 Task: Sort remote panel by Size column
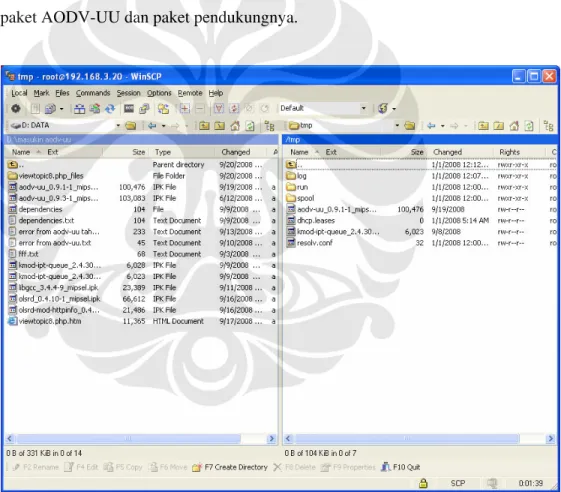click(404, 152)
